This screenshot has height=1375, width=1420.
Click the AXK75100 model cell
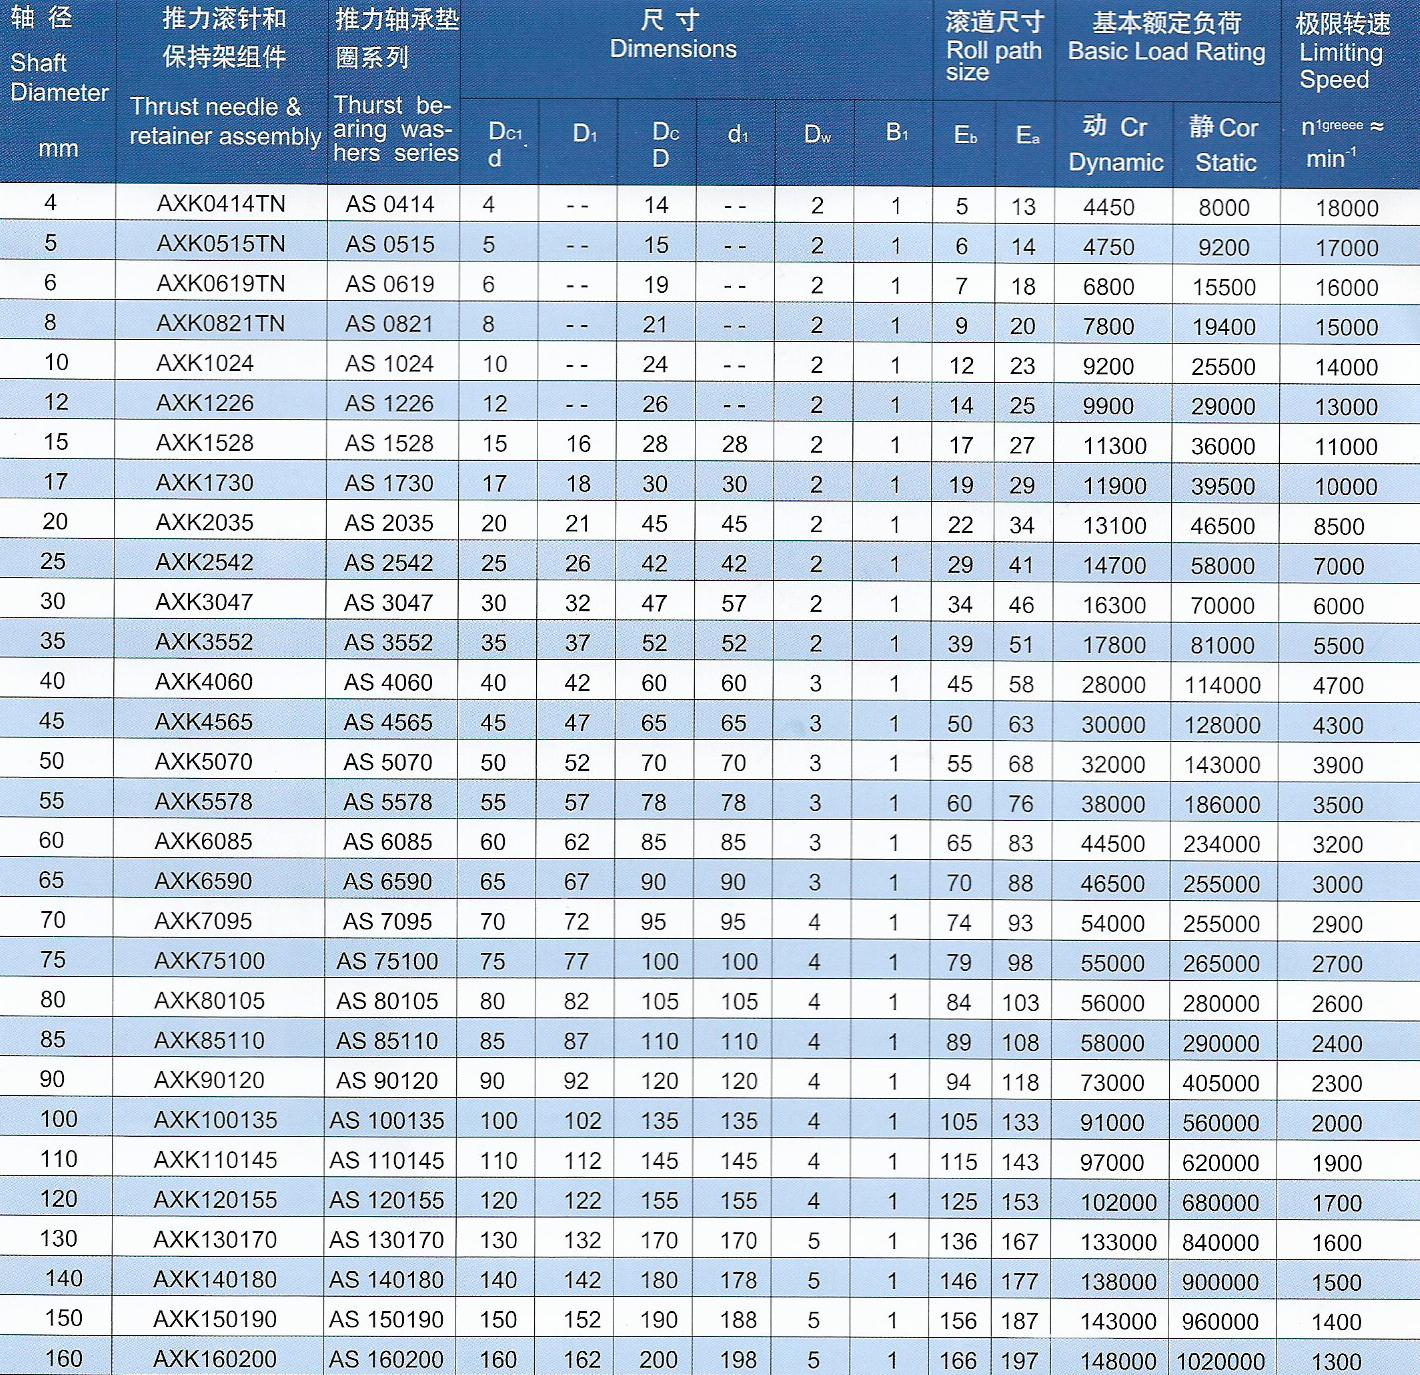pyautogui.click(x=209, y=961)
